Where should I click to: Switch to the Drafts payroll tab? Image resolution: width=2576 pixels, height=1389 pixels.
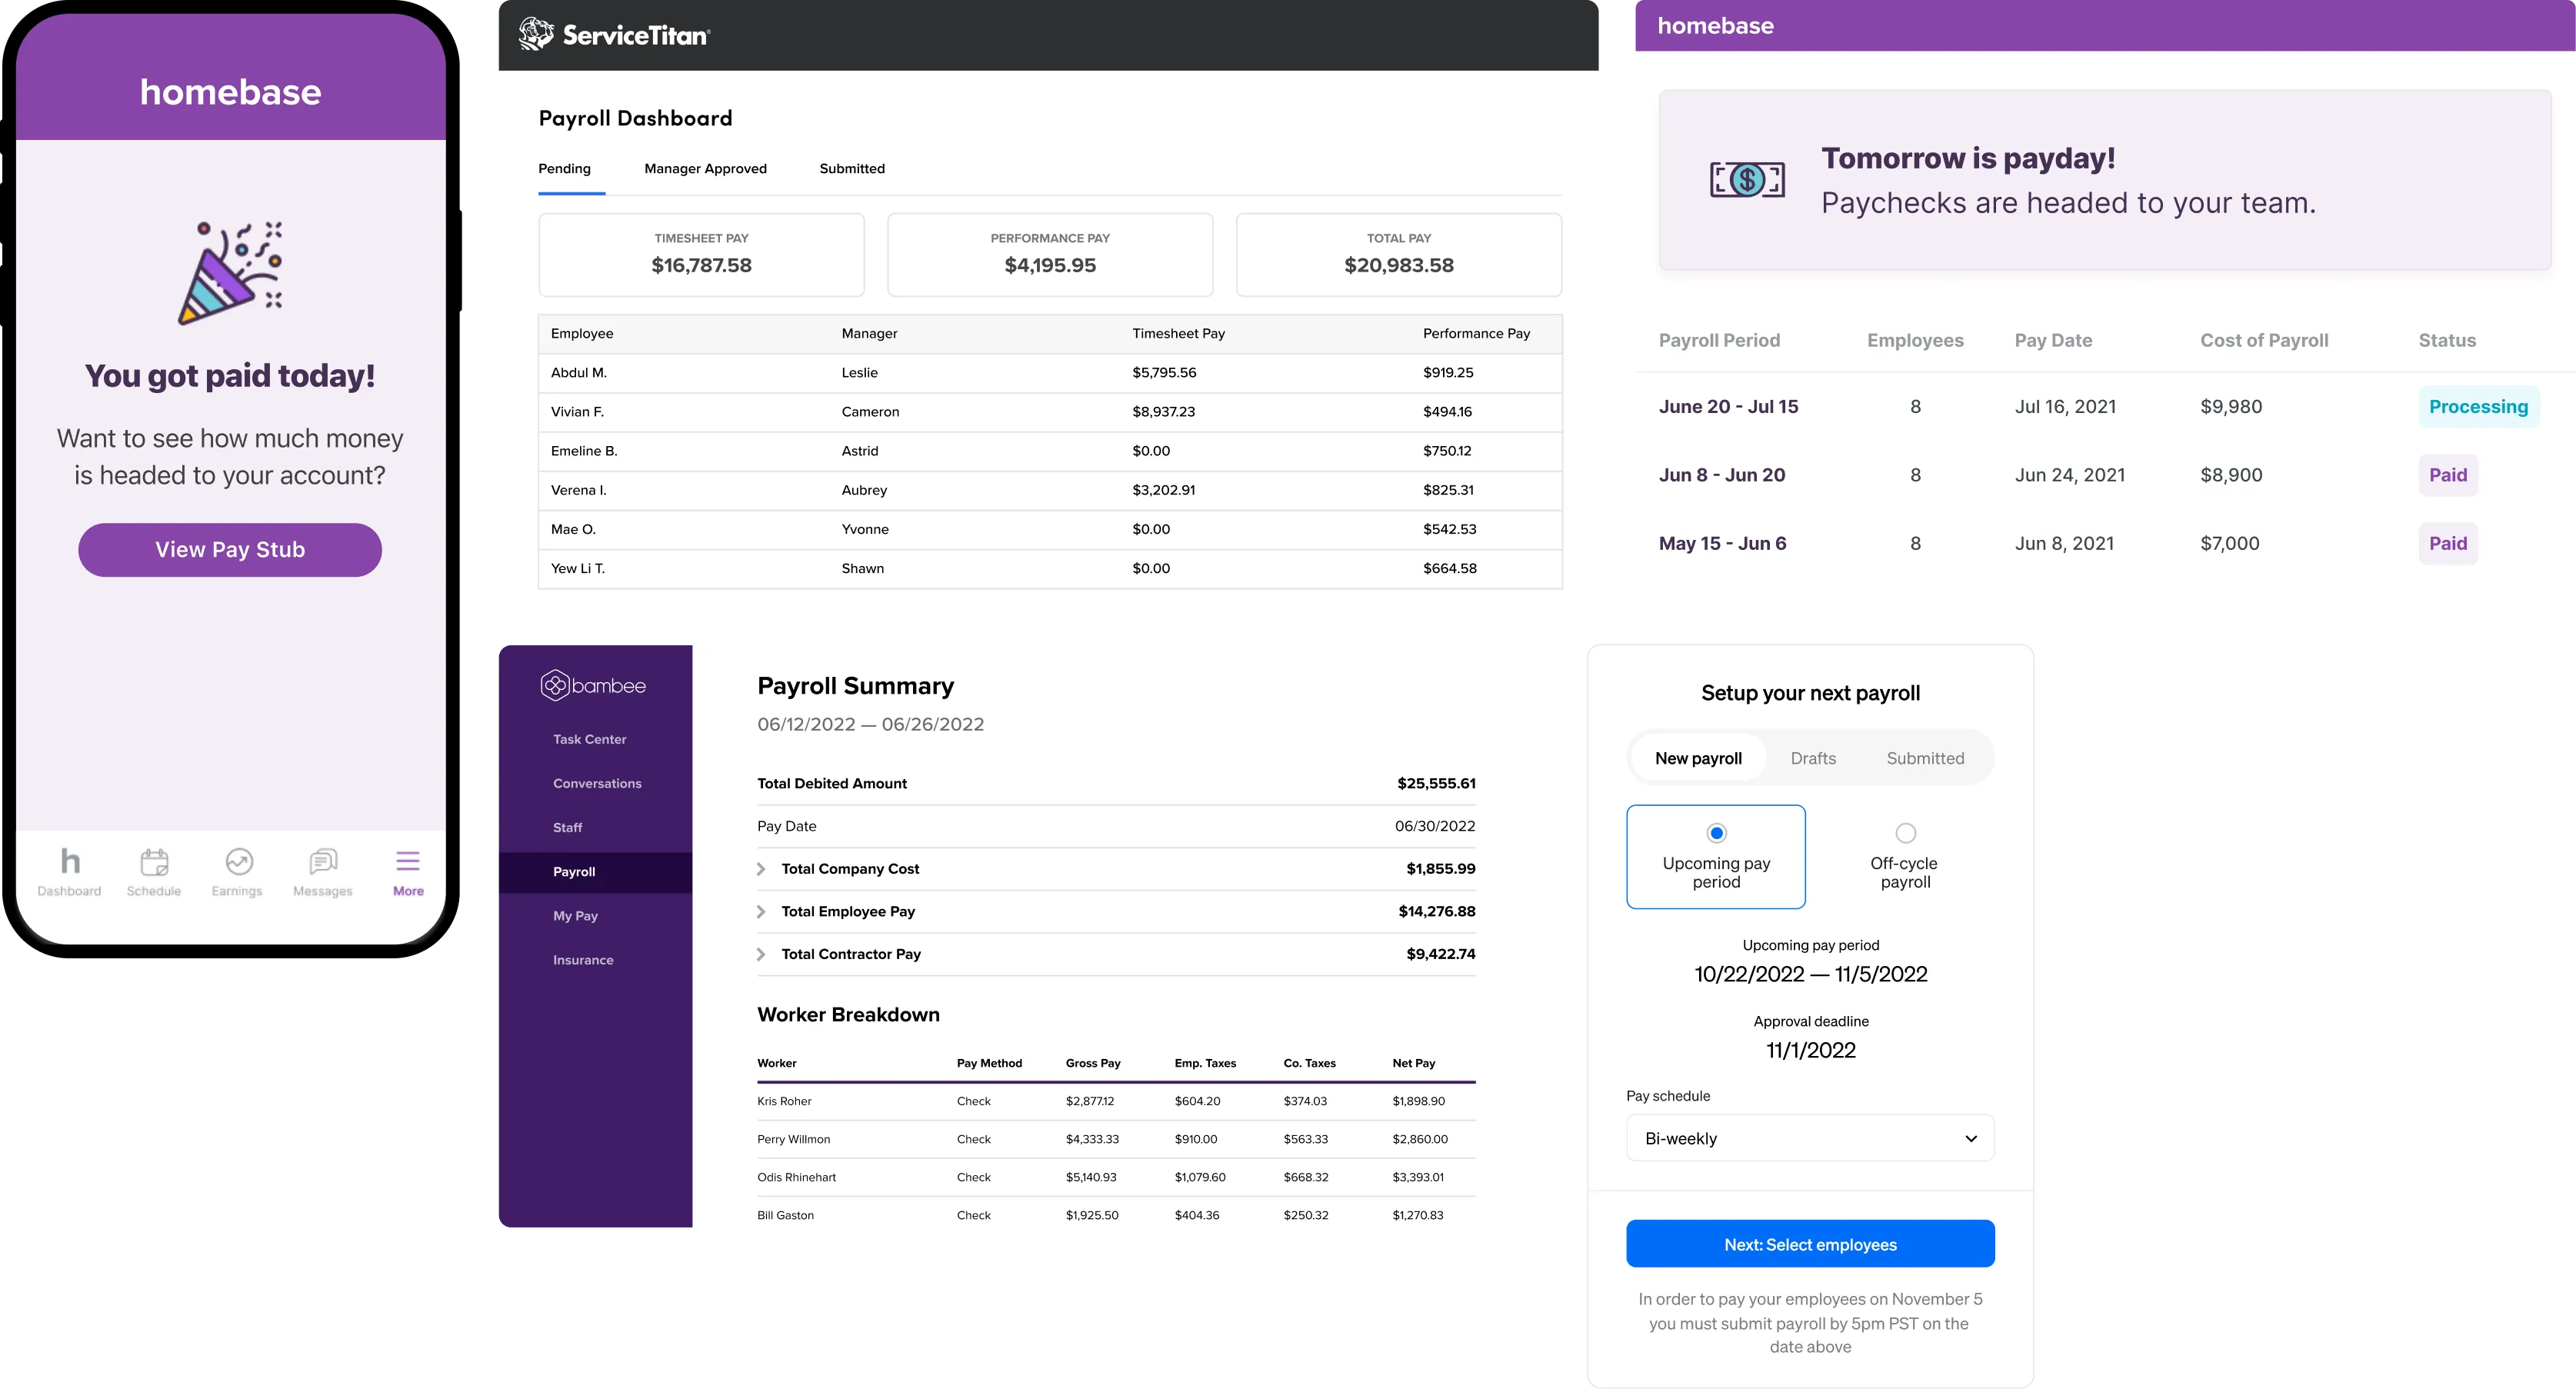click(1813, 758)
